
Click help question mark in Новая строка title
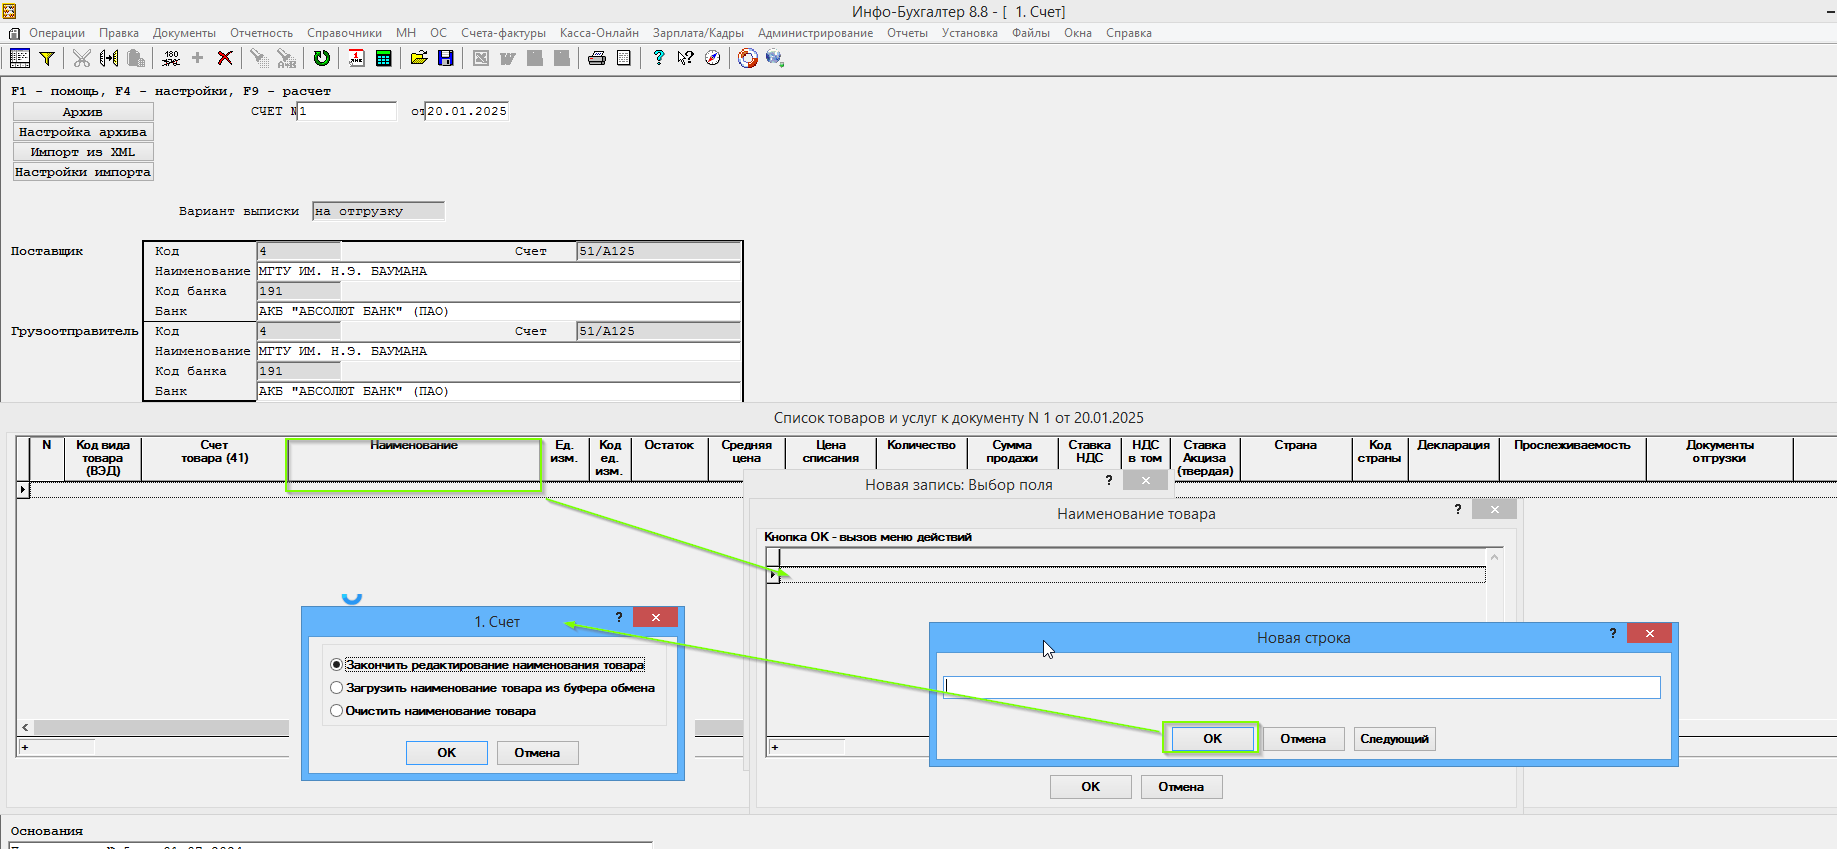[1613, 633]
